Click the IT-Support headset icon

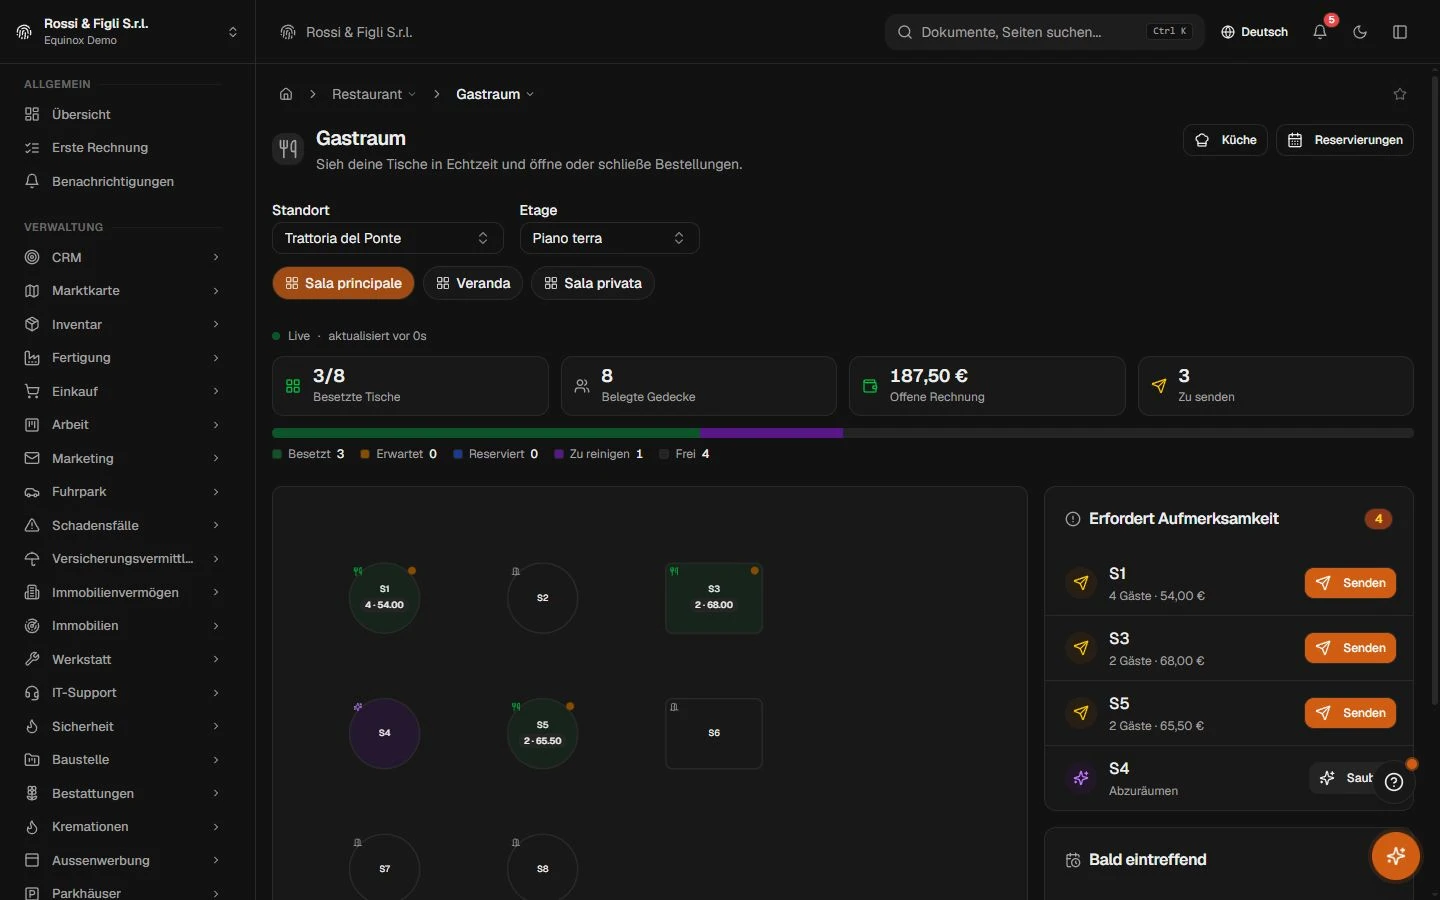click(x=32, y=693)
